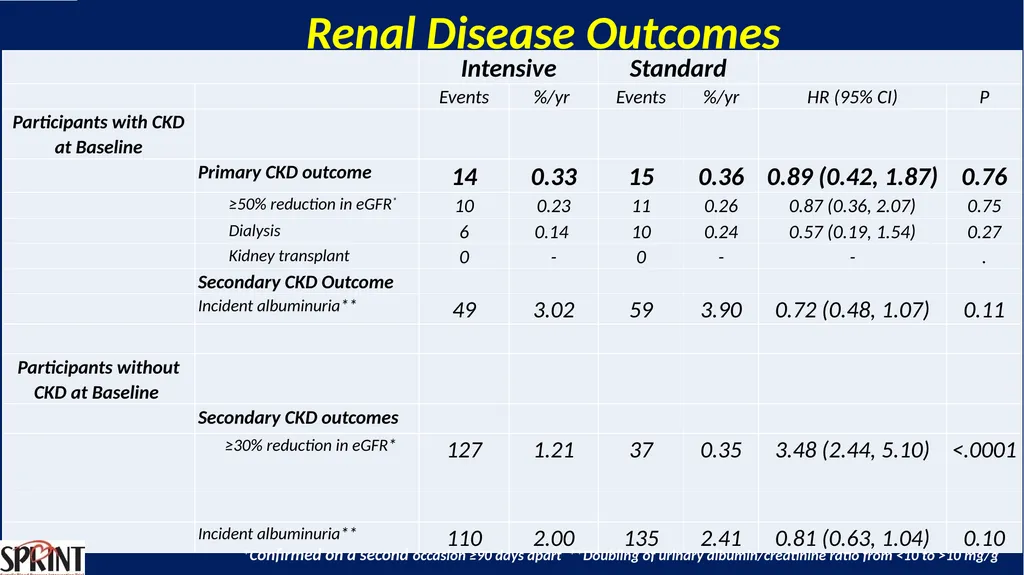
Task: Select the rate value '2.00'
Action: tap(554, 538)
